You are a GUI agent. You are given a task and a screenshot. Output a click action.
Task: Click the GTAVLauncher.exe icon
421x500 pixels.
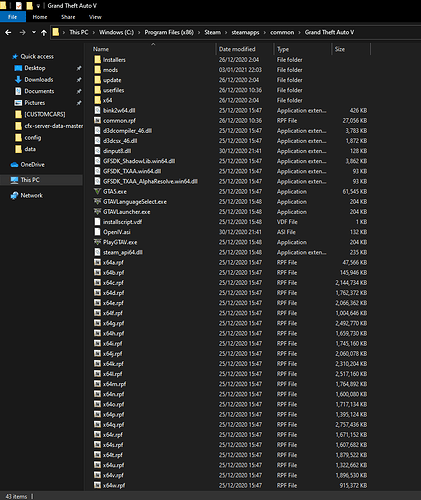tap(97, 212)
